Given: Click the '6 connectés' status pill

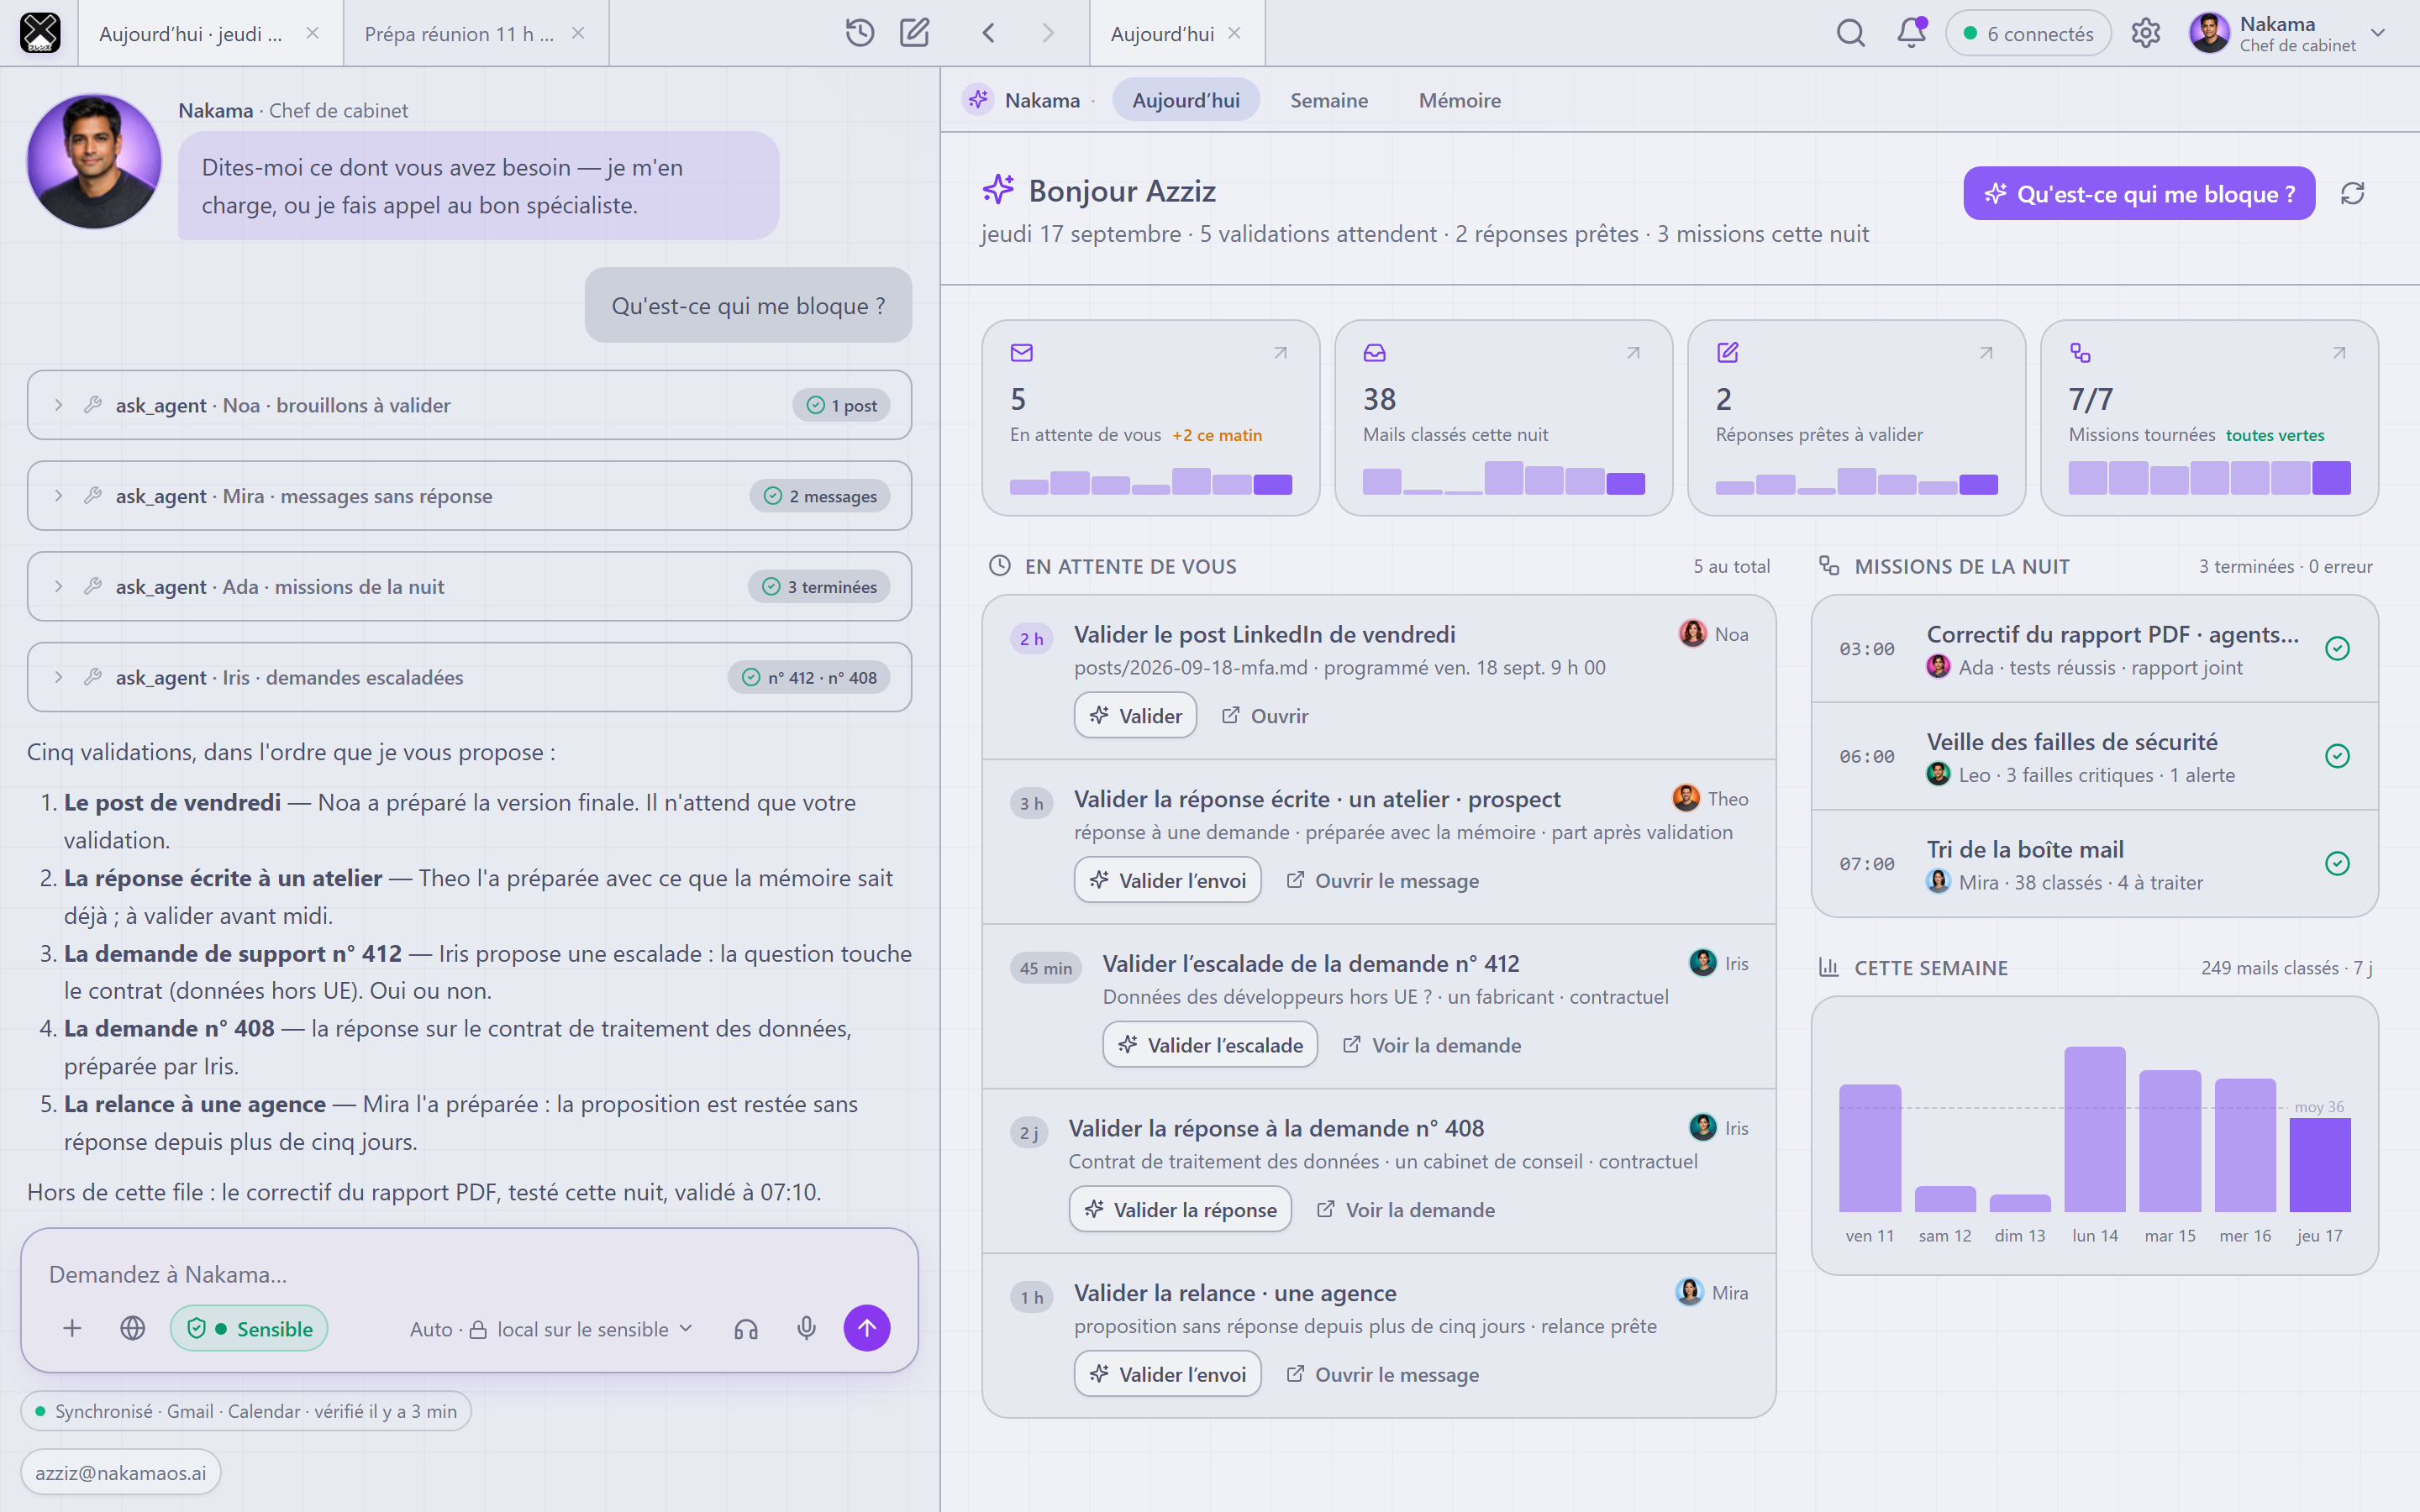Looking at the screenshot, I should point(2028,33).
